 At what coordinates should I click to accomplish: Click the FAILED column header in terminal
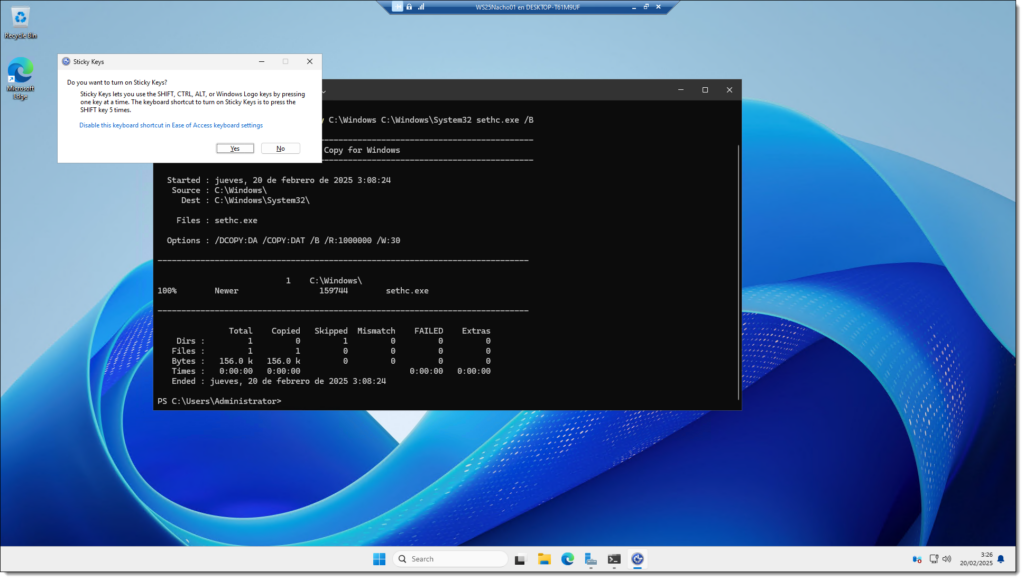[x=428, y=331]
